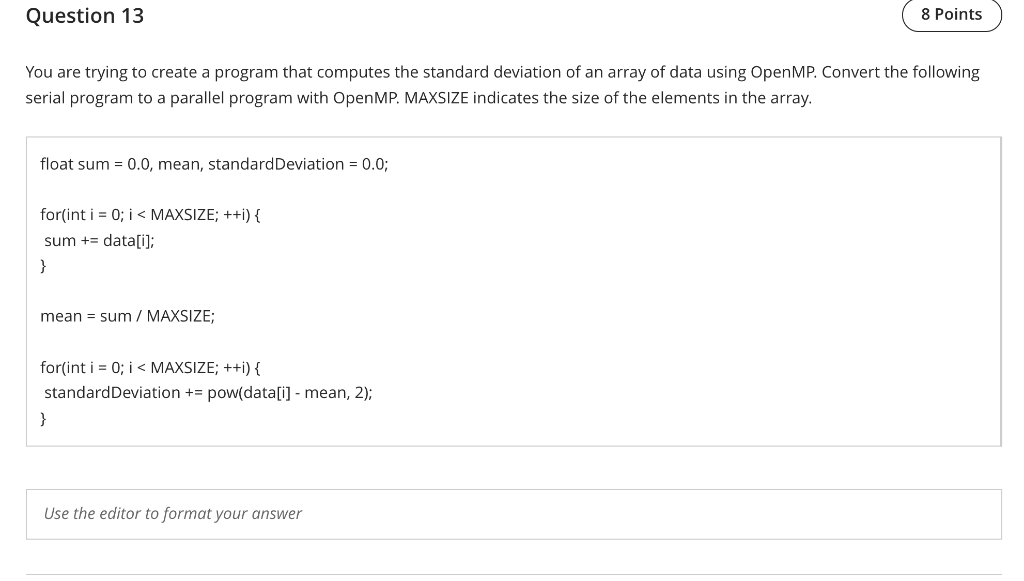Click the line declaring float sum variable
Image resolution: width=1024 pixels, height=581 pixels.
point(213,163)
